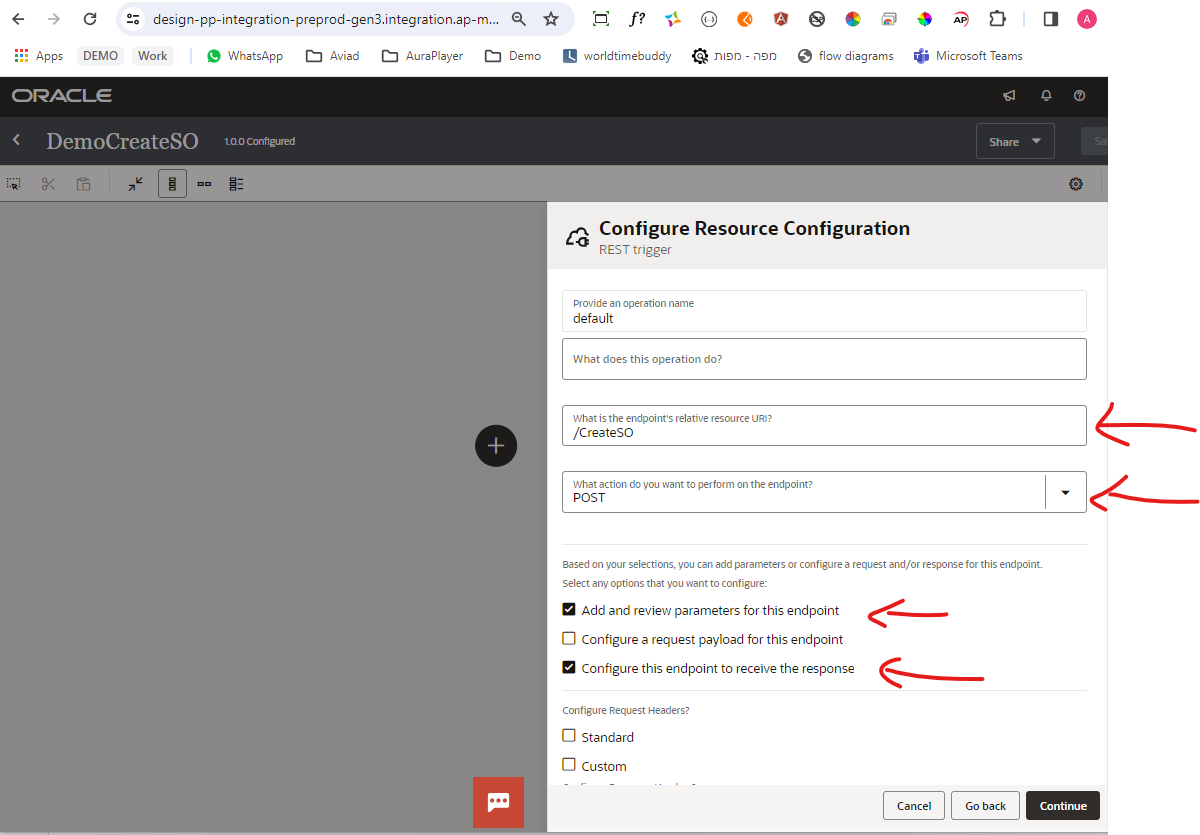Screen dimensions: 1200x835
Task: Enable Configure a request payload checkbox
Action: click(x=569, y=639)
